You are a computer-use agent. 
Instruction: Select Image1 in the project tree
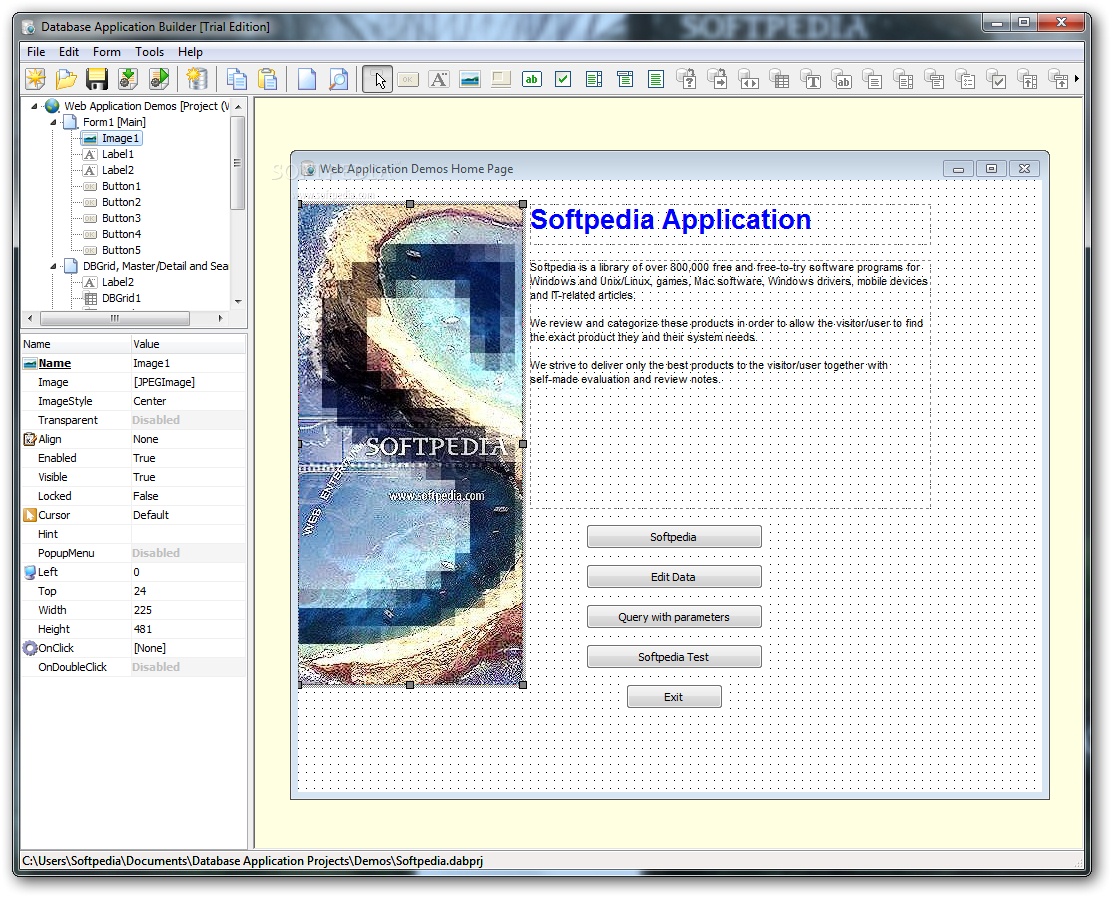click(120, 138)
